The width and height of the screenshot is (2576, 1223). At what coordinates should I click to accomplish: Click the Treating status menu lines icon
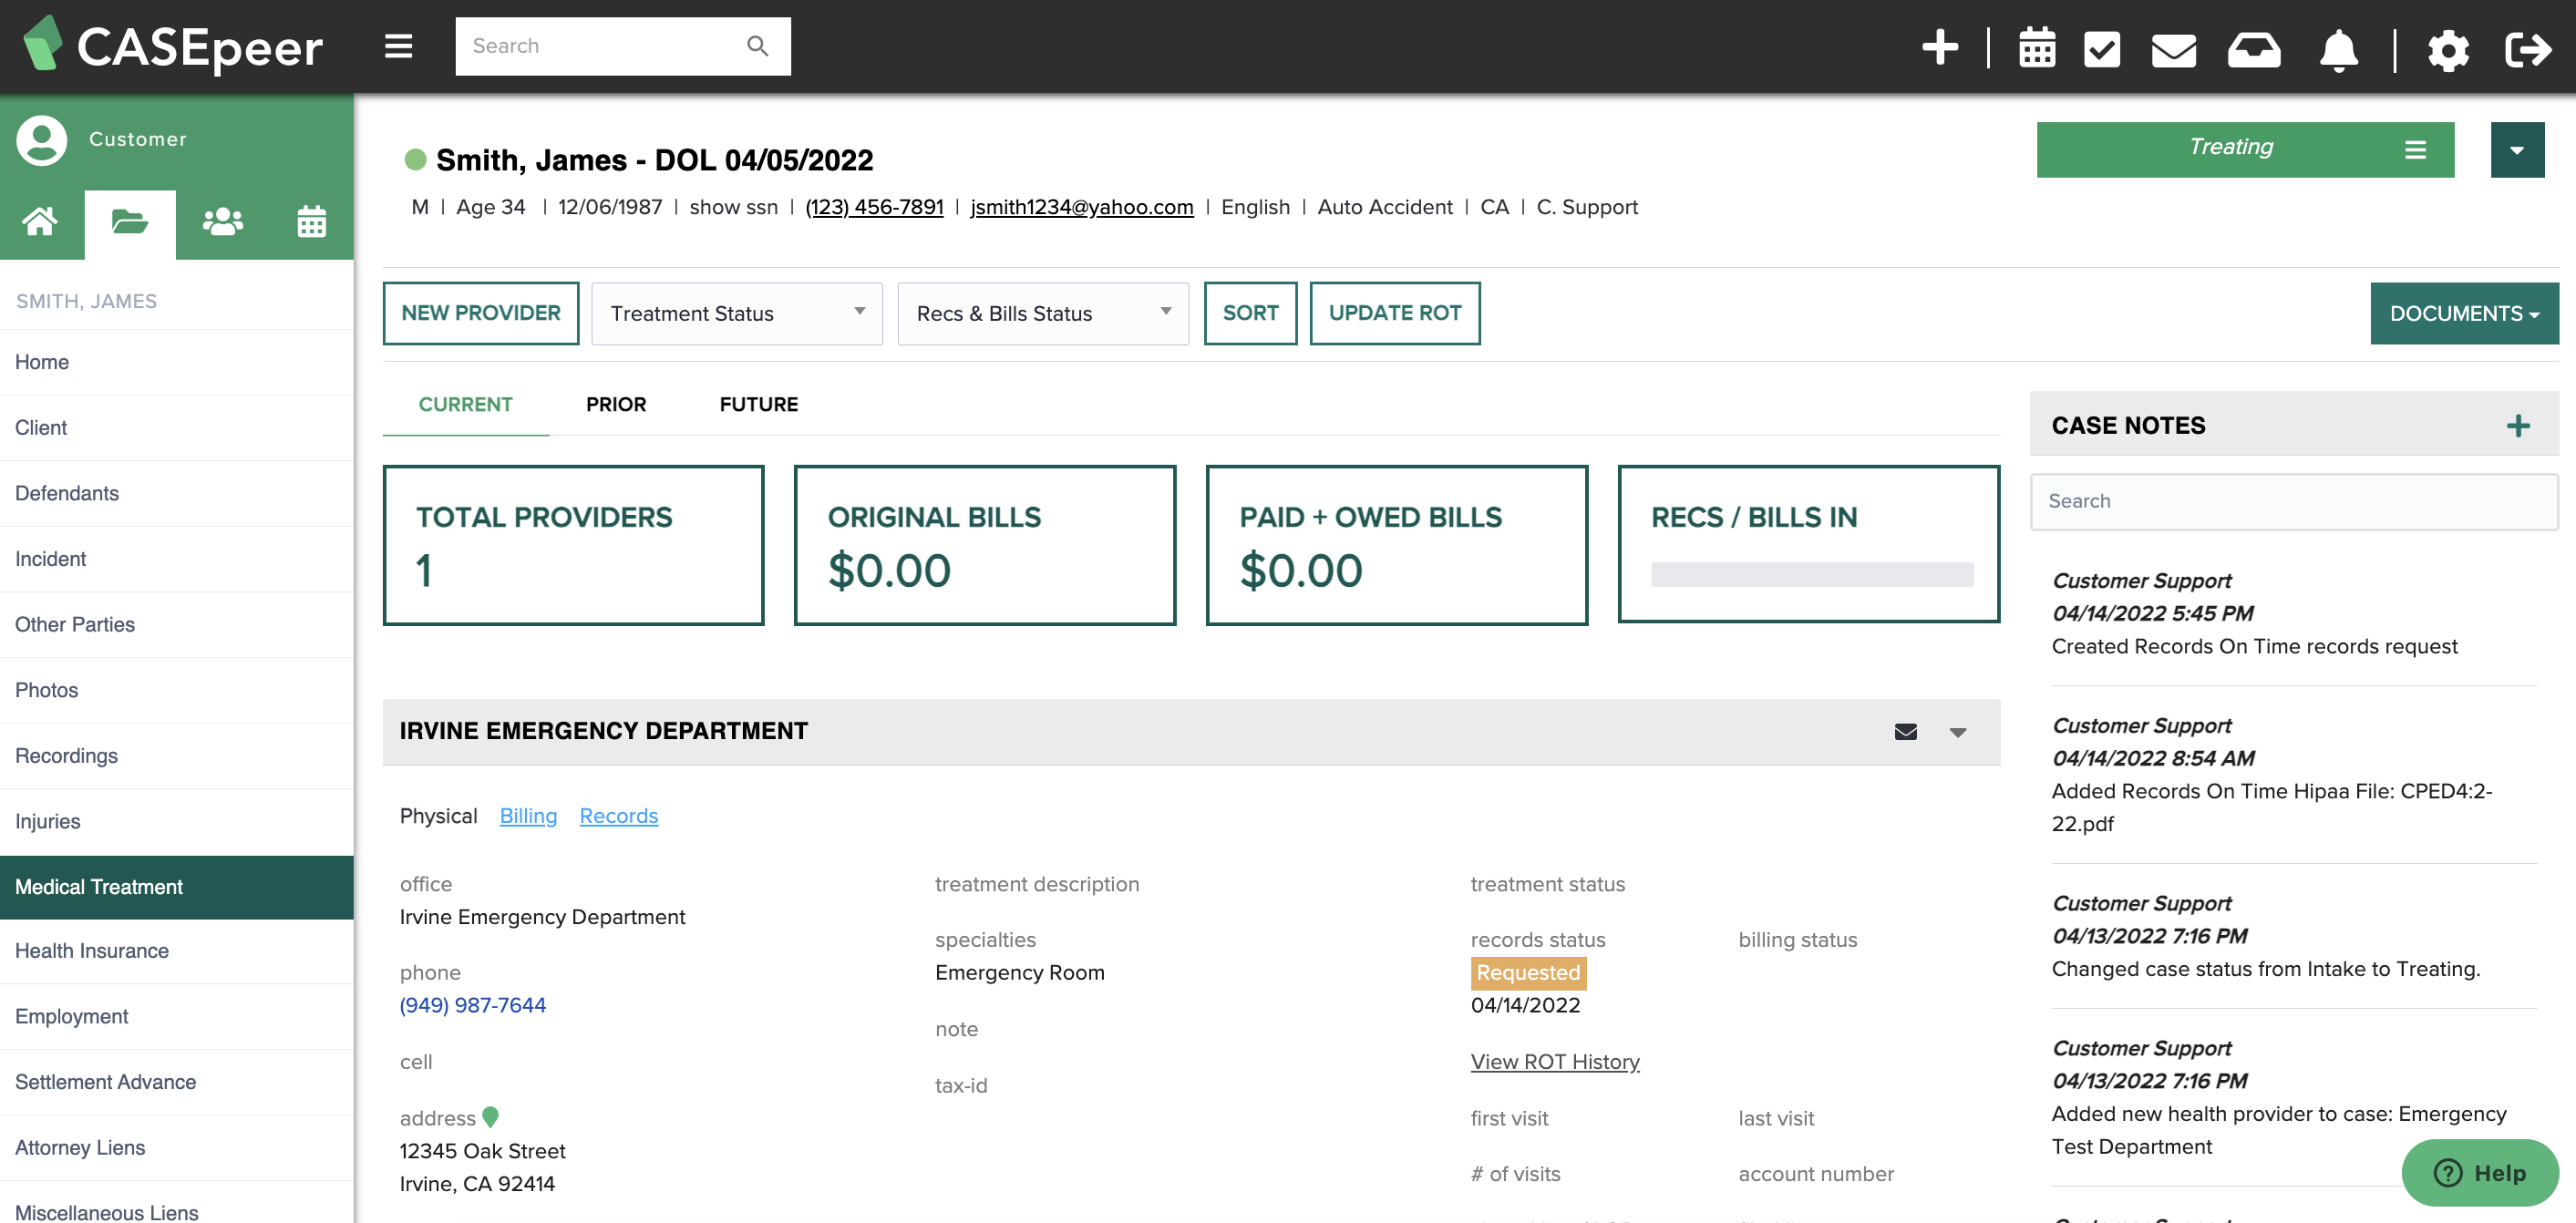(2415, 150)
